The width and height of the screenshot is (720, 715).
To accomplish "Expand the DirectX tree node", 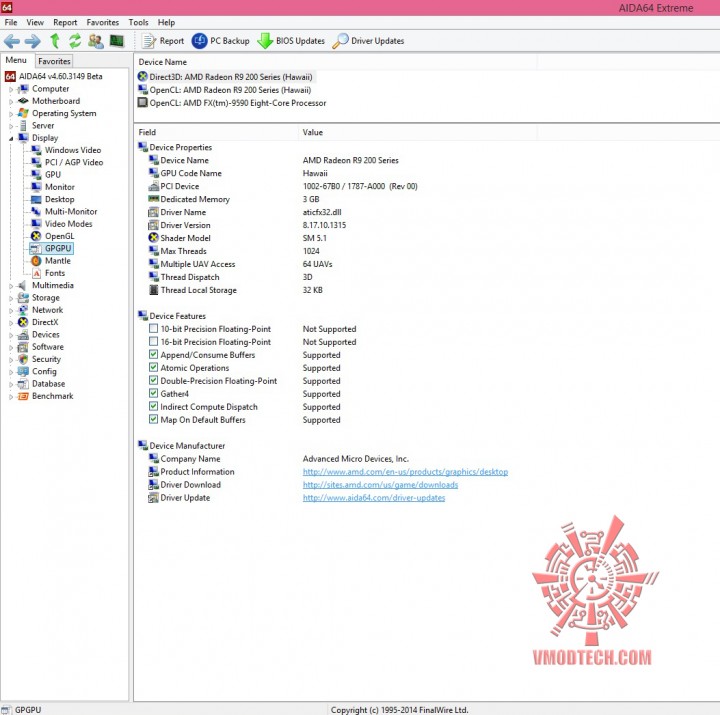I will [x=11, y=323].
